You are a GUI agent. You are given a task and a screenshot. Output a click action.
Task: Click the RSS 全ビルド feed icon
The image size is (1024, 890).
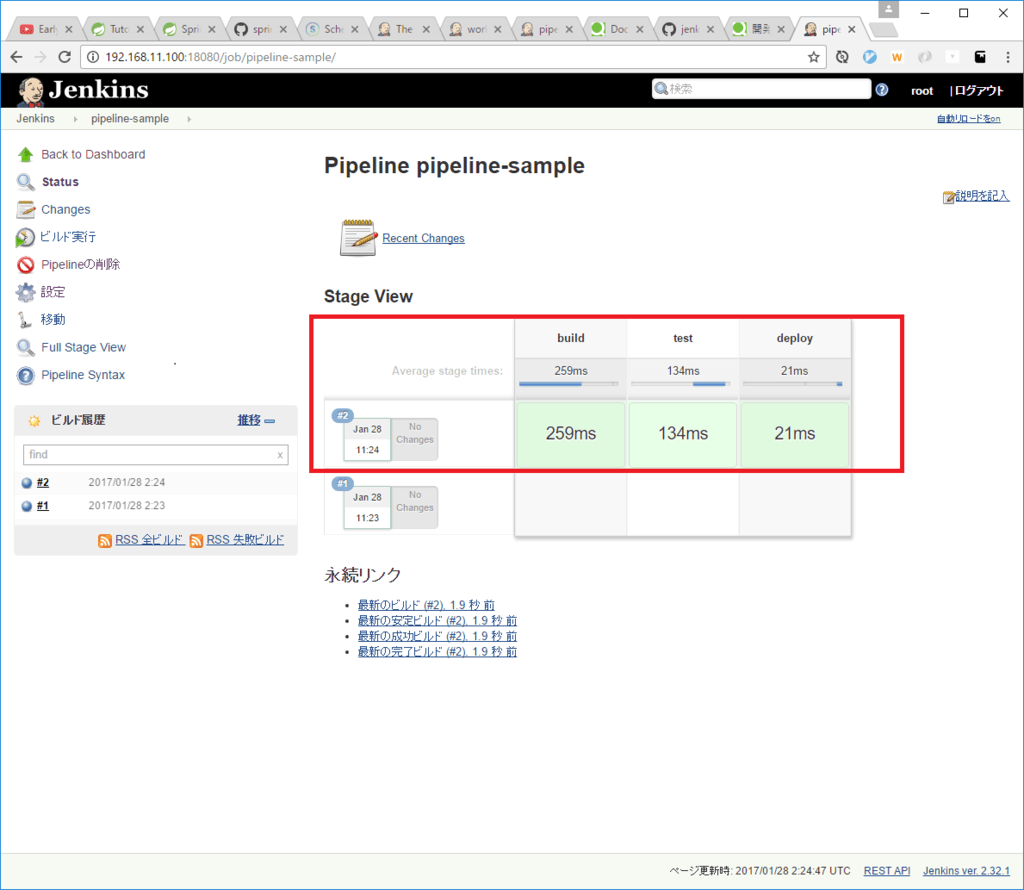coord(105,540)
